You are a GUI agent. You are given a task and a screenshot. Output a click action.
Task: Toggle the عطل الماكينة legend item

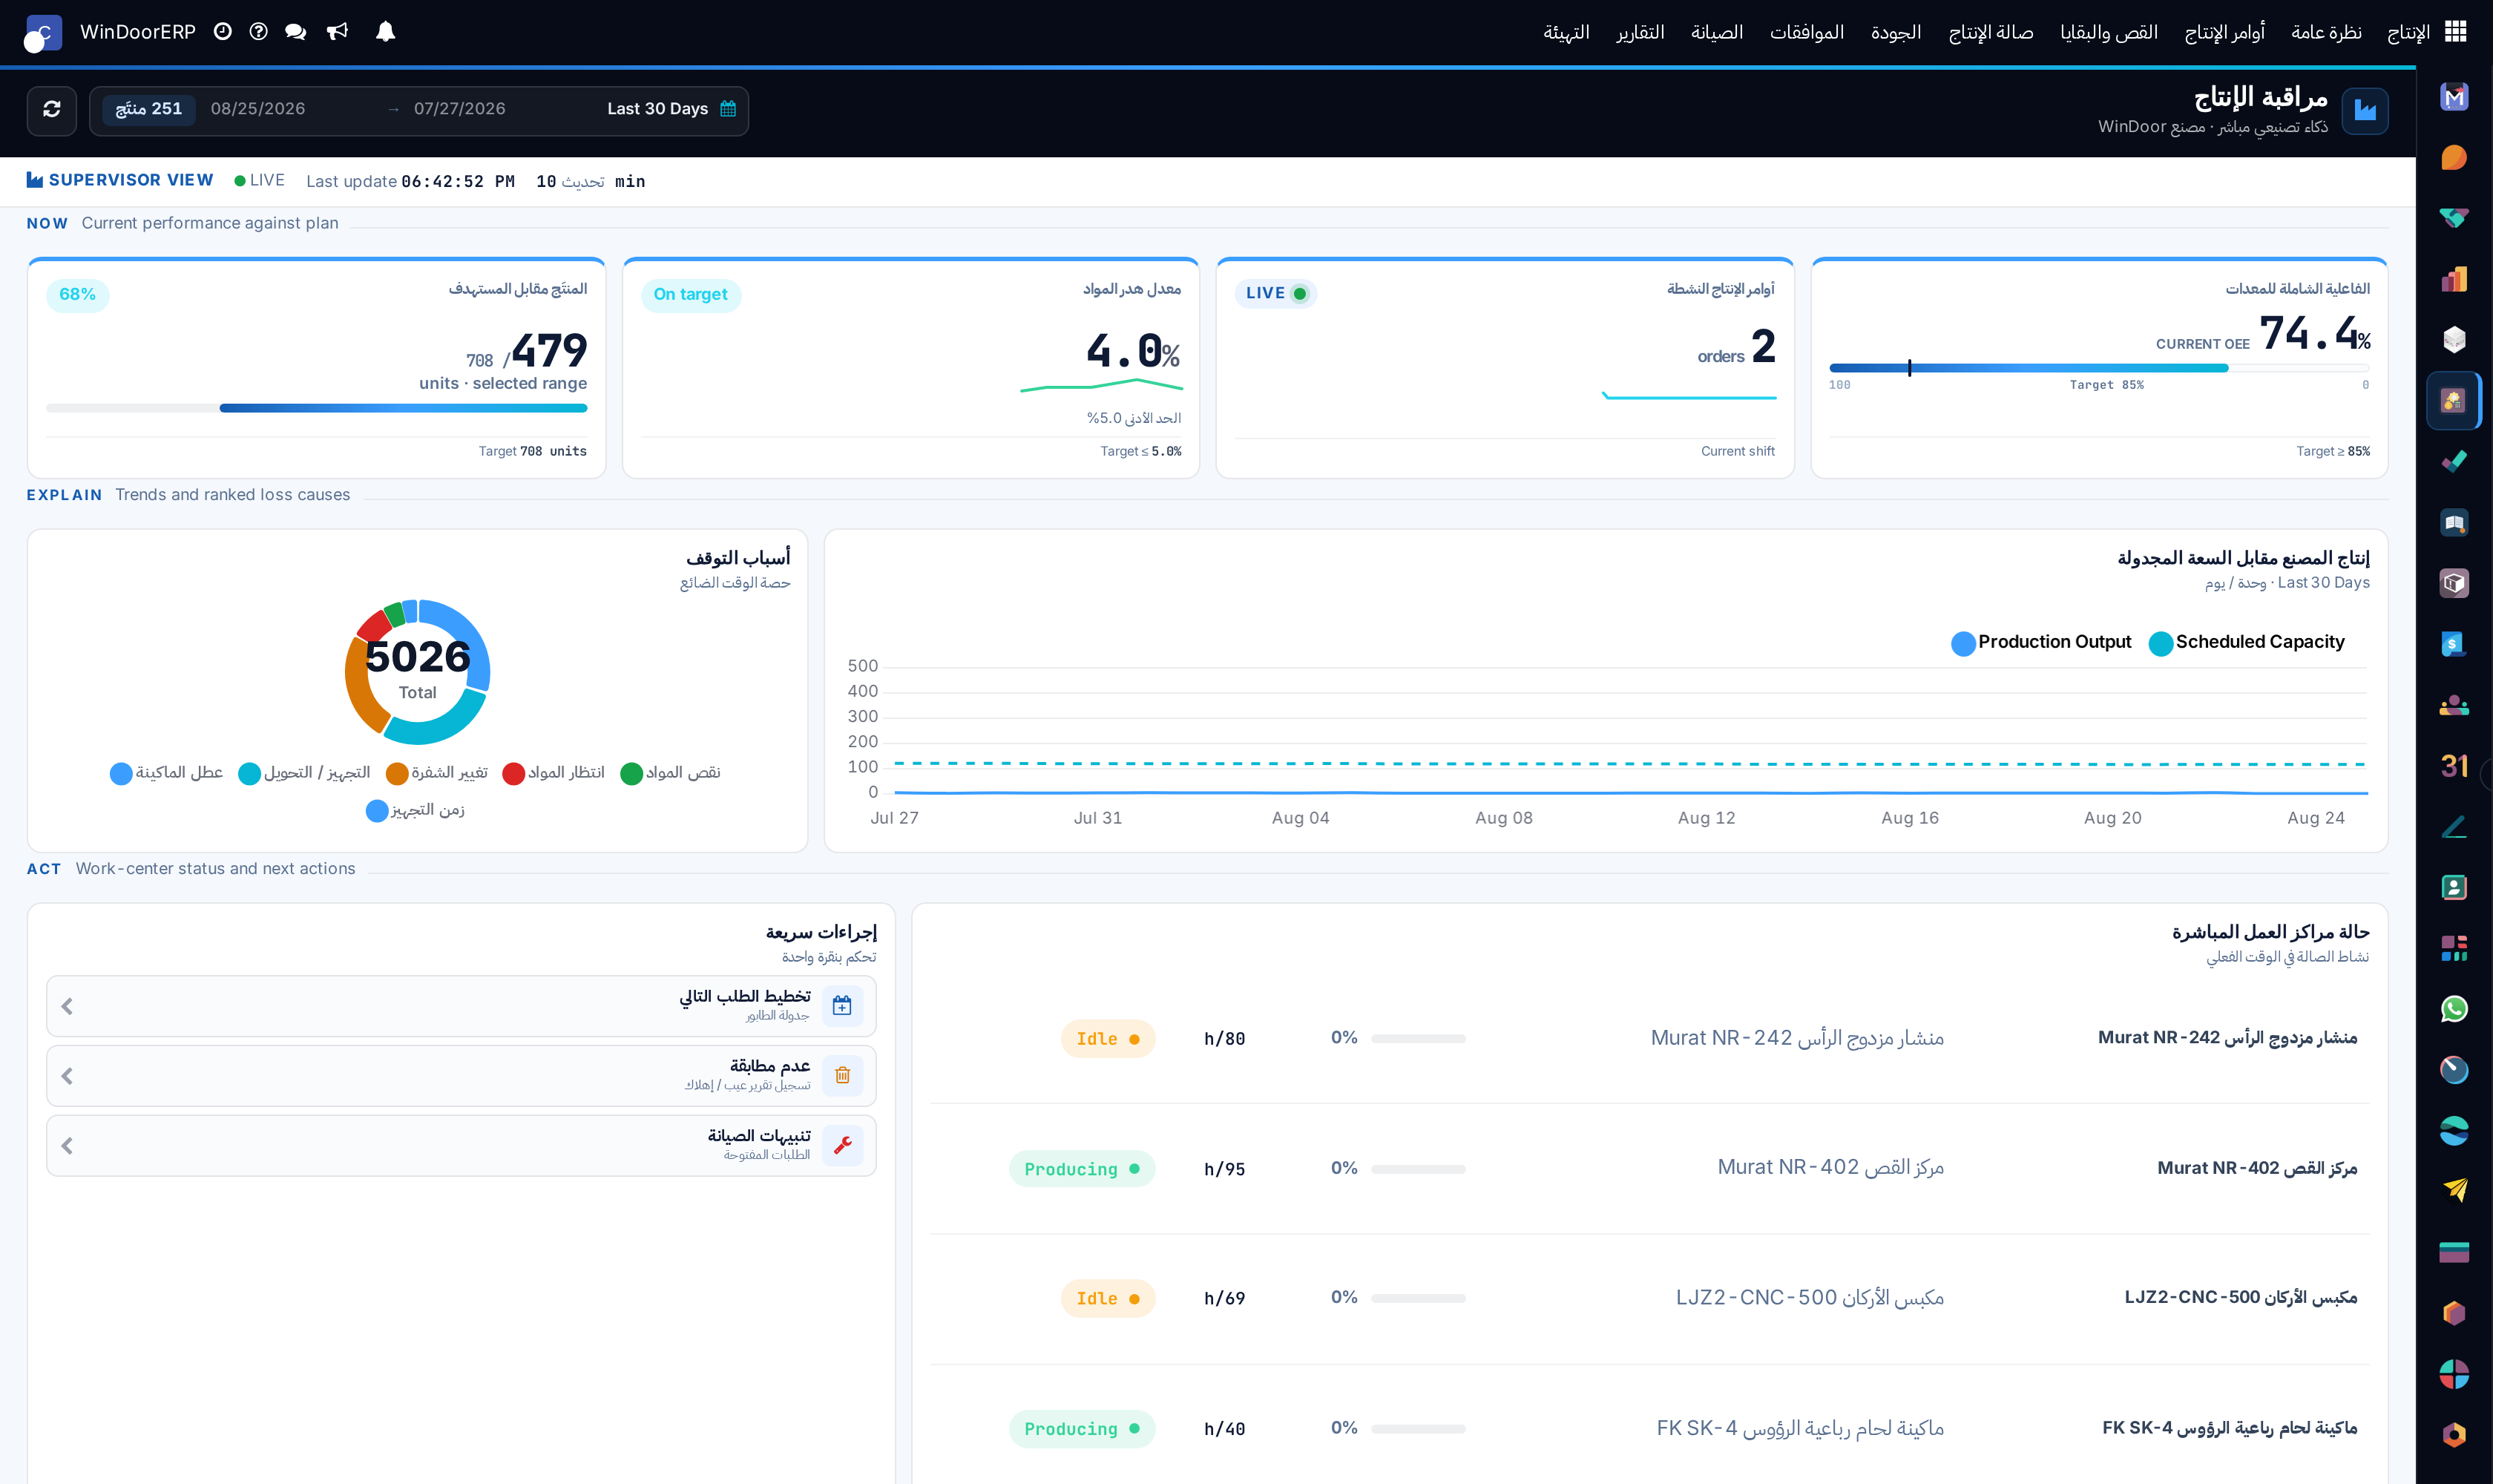click(166, 773)
